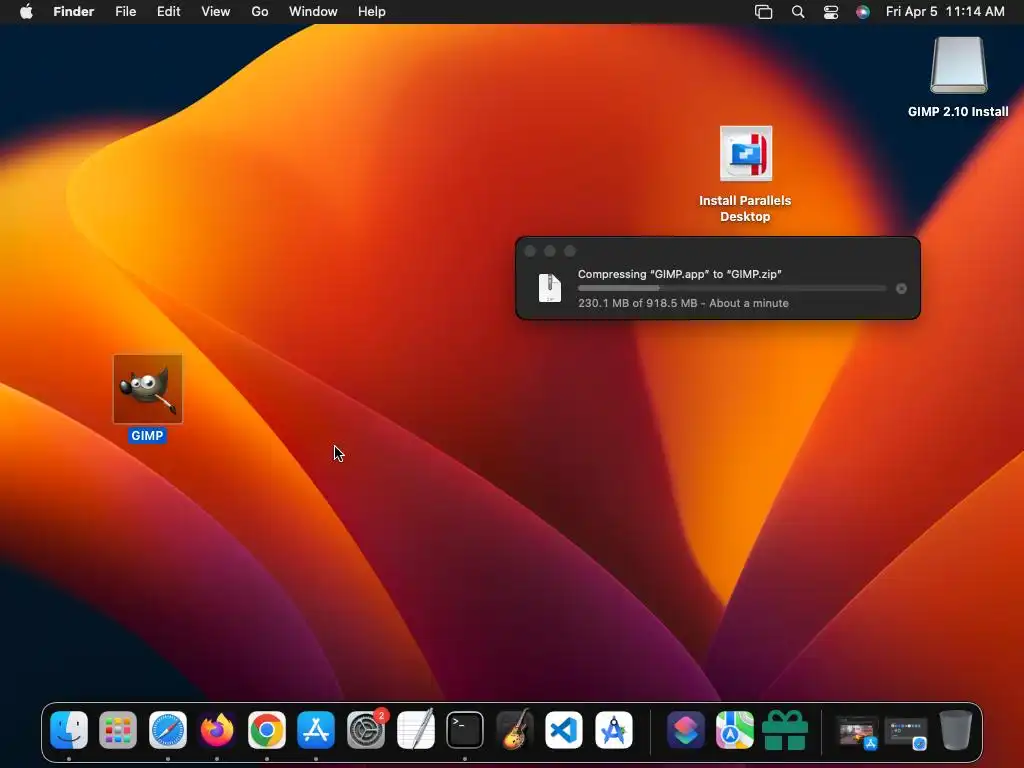Click the zip file icon in progress window
Image resolution: width=1024 pixels, height=768 pixels.
550,288
